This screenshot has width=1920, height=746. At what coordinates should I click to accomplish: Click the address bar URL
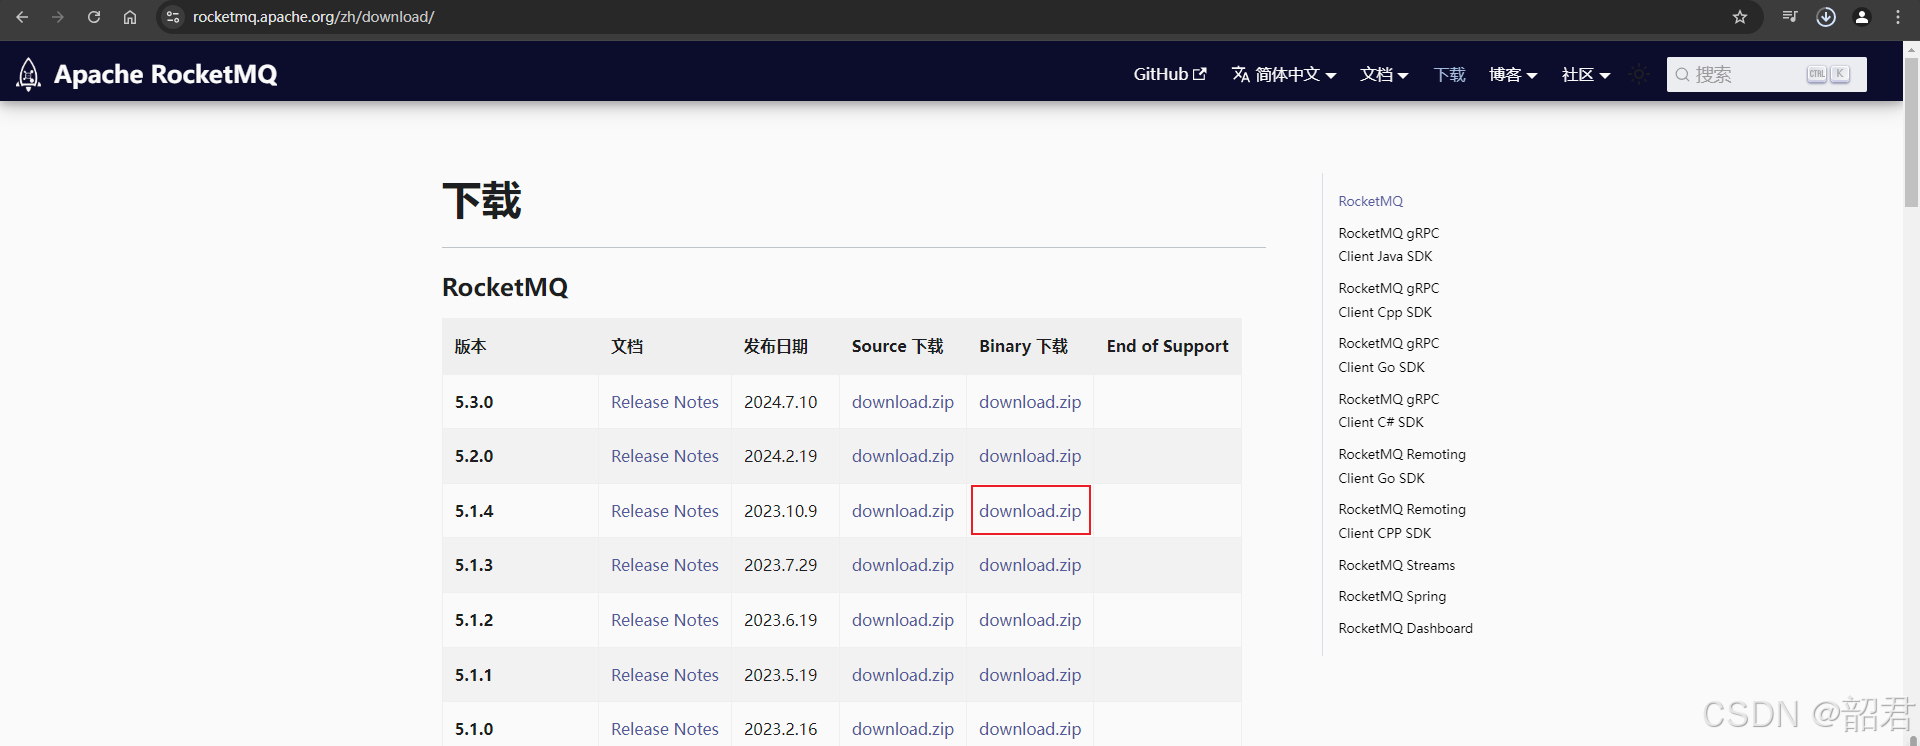pos(313,17)
